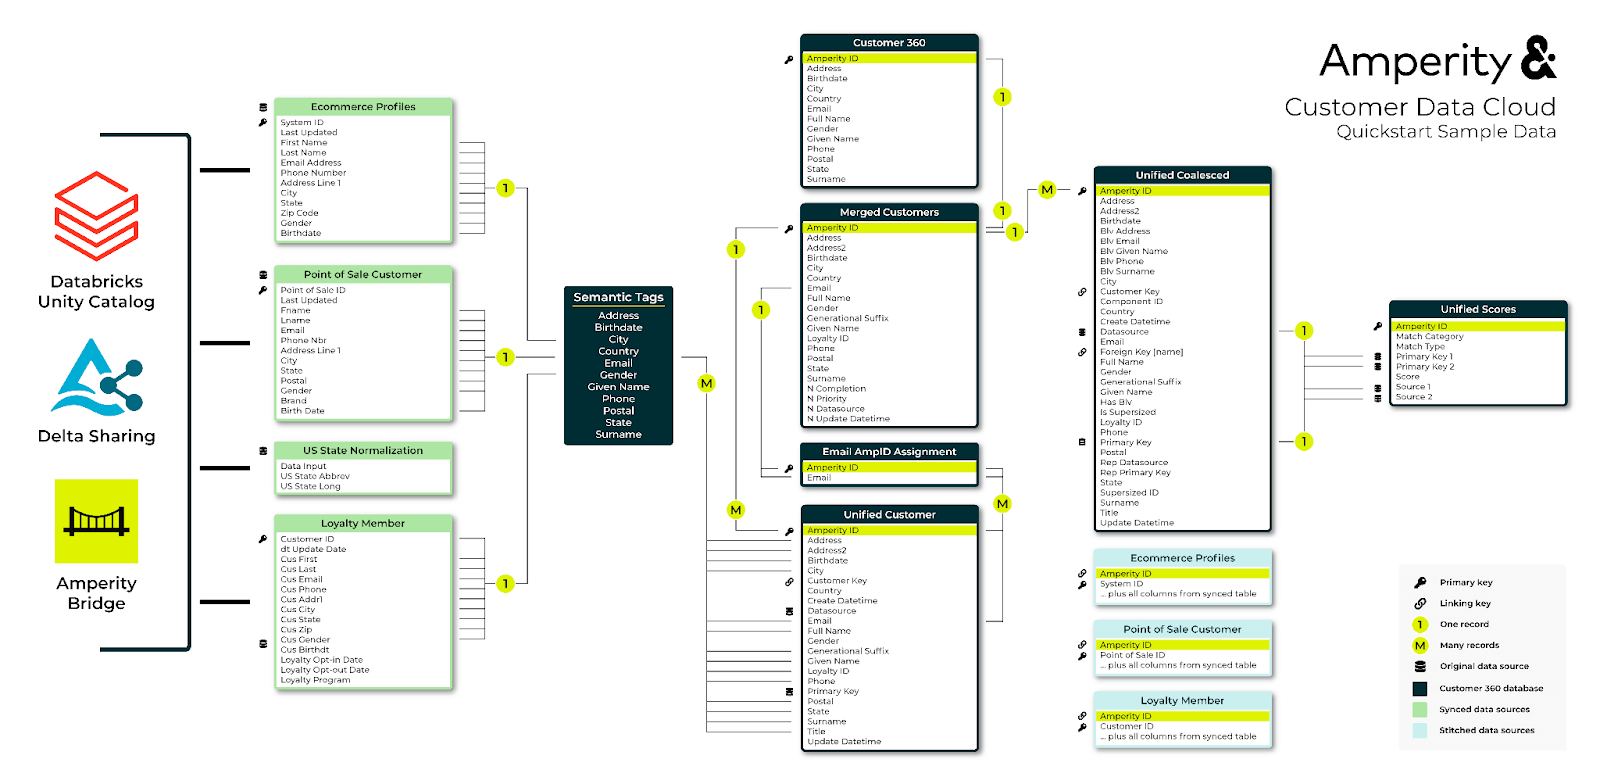Click the key icon beside Unified Customer Amperity ID

(x=789, y=531)
